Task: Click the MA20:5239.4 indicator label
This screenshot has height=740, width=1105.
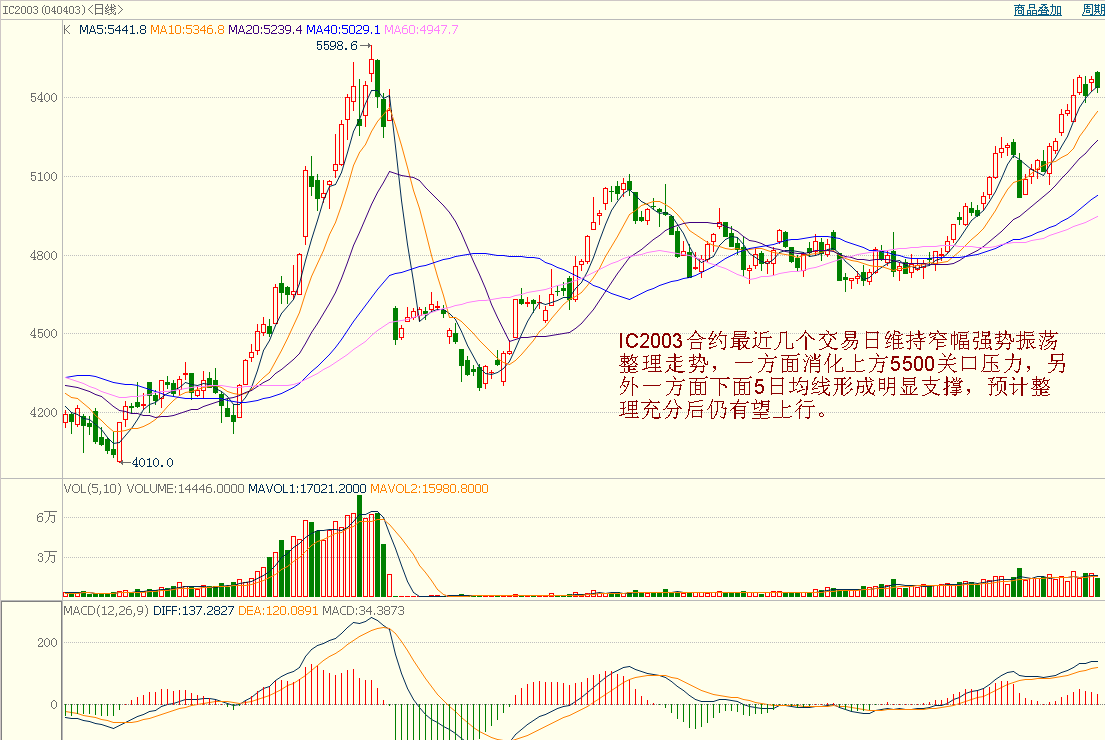Action: coord(265,30)
